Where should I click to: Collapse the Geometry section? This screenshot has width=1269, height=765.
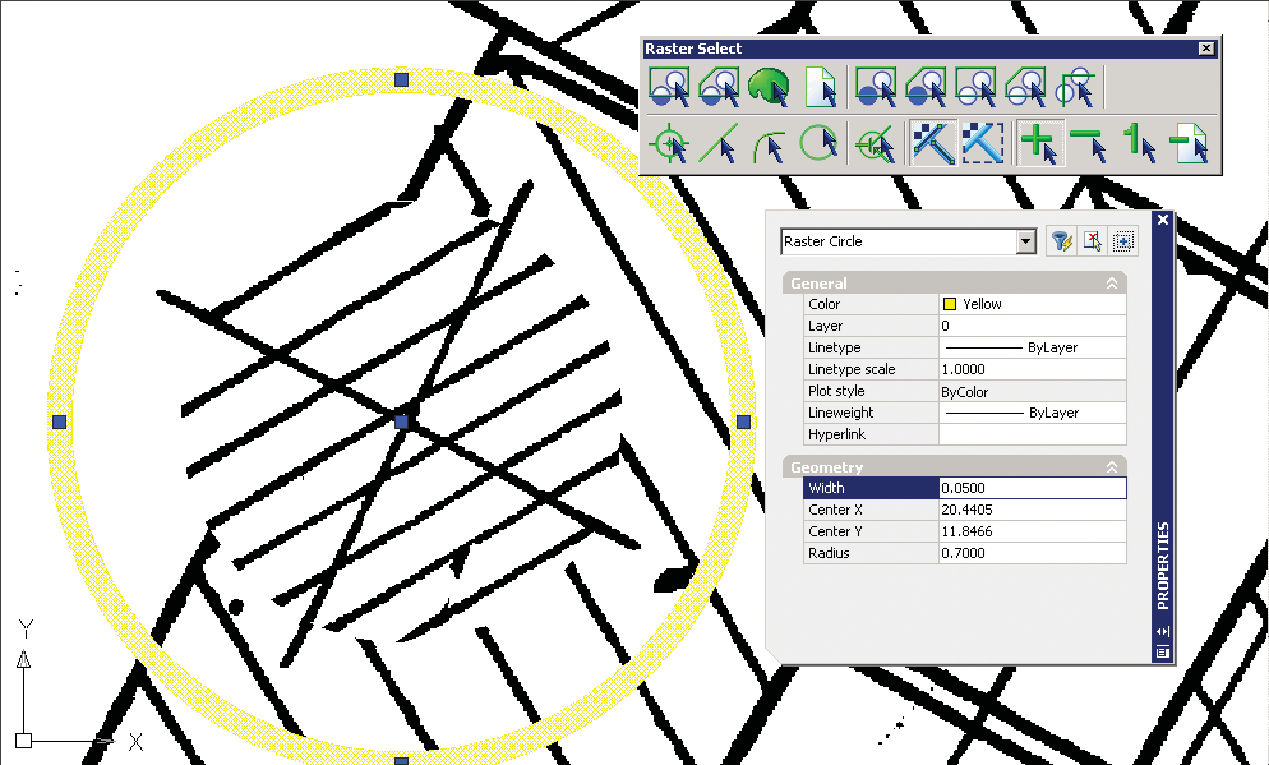1111,467
